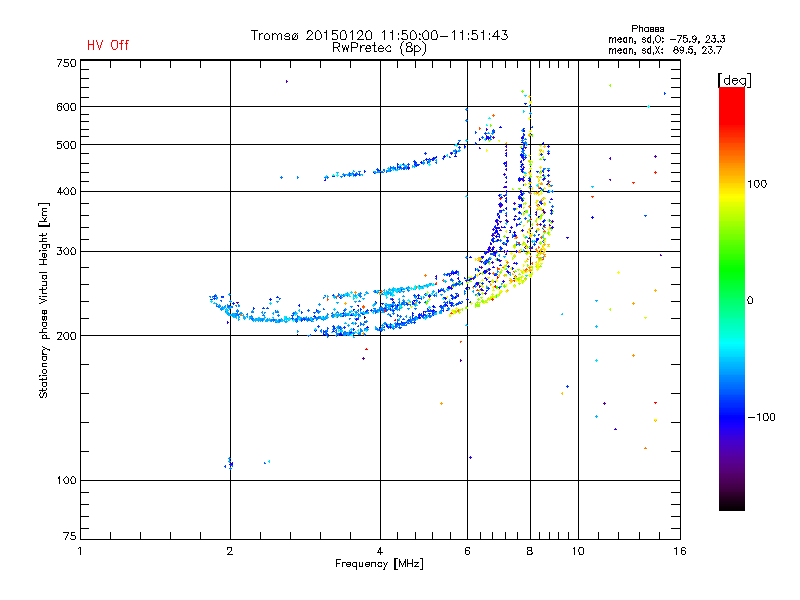800x600 pixels.
Task: Click the '1' x-axis tick label
Action: click(80, 551)
